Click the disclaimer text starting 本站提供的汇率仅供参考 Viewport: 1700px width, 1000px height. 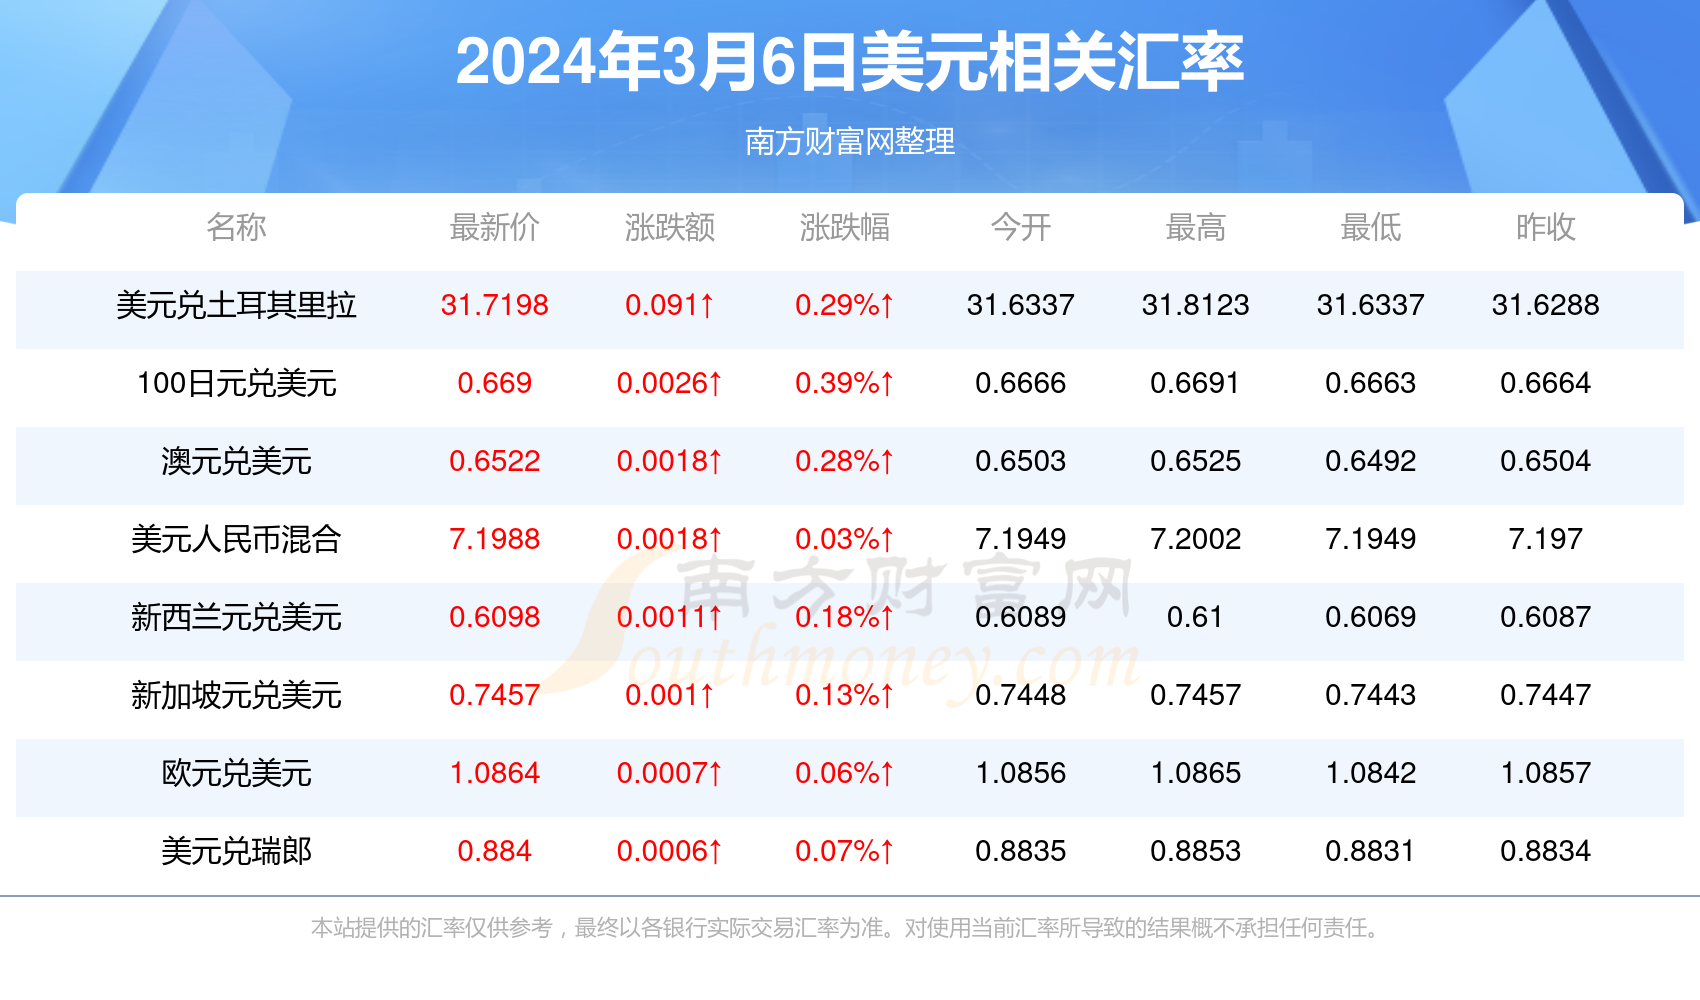pos(848,928)
